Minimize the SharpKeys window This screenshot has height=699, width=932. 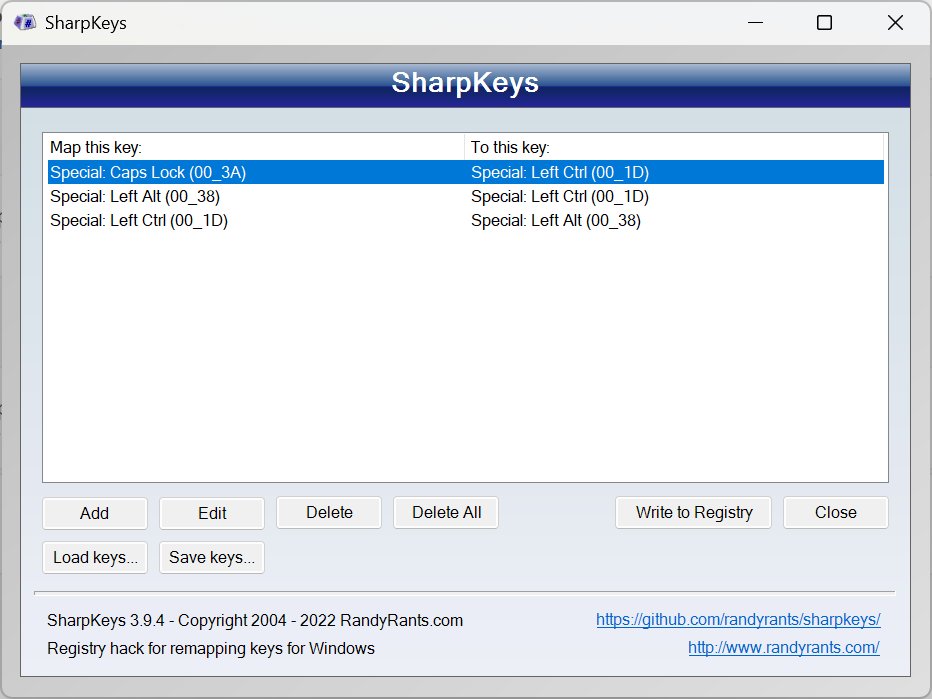[755, 22]
